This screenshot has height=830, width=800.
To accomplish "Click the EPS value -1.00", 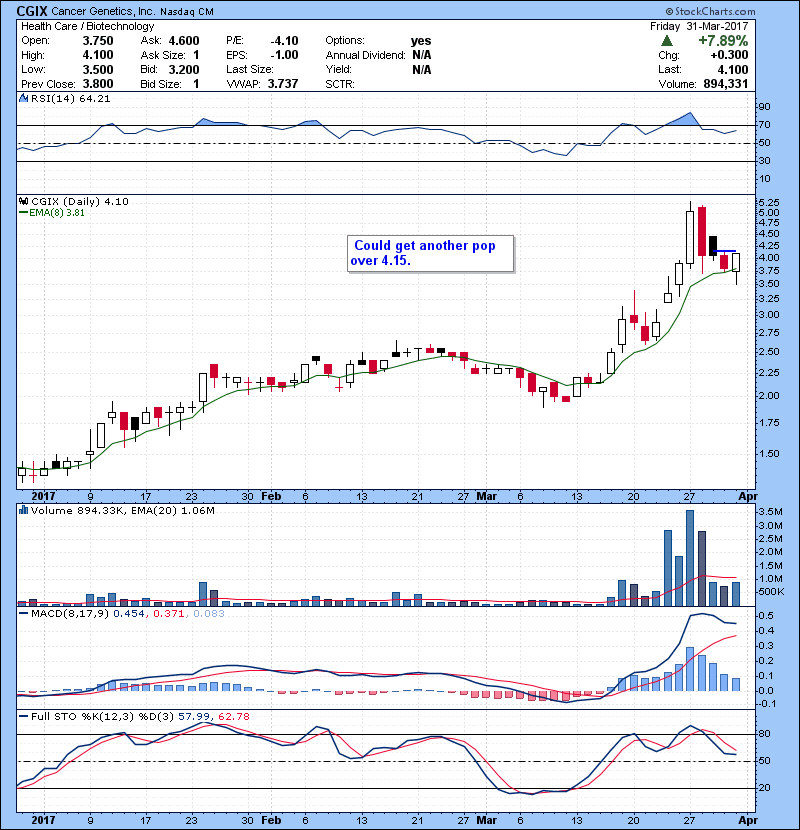I will tap(284, 55).
